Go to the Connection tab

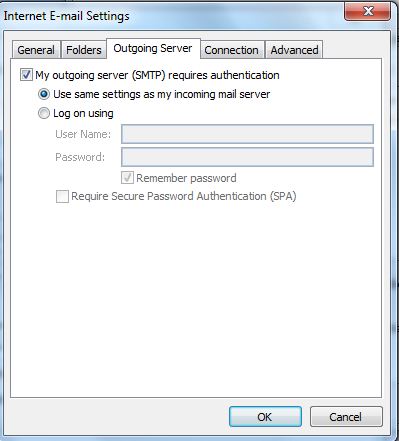[x=232, y=50]
